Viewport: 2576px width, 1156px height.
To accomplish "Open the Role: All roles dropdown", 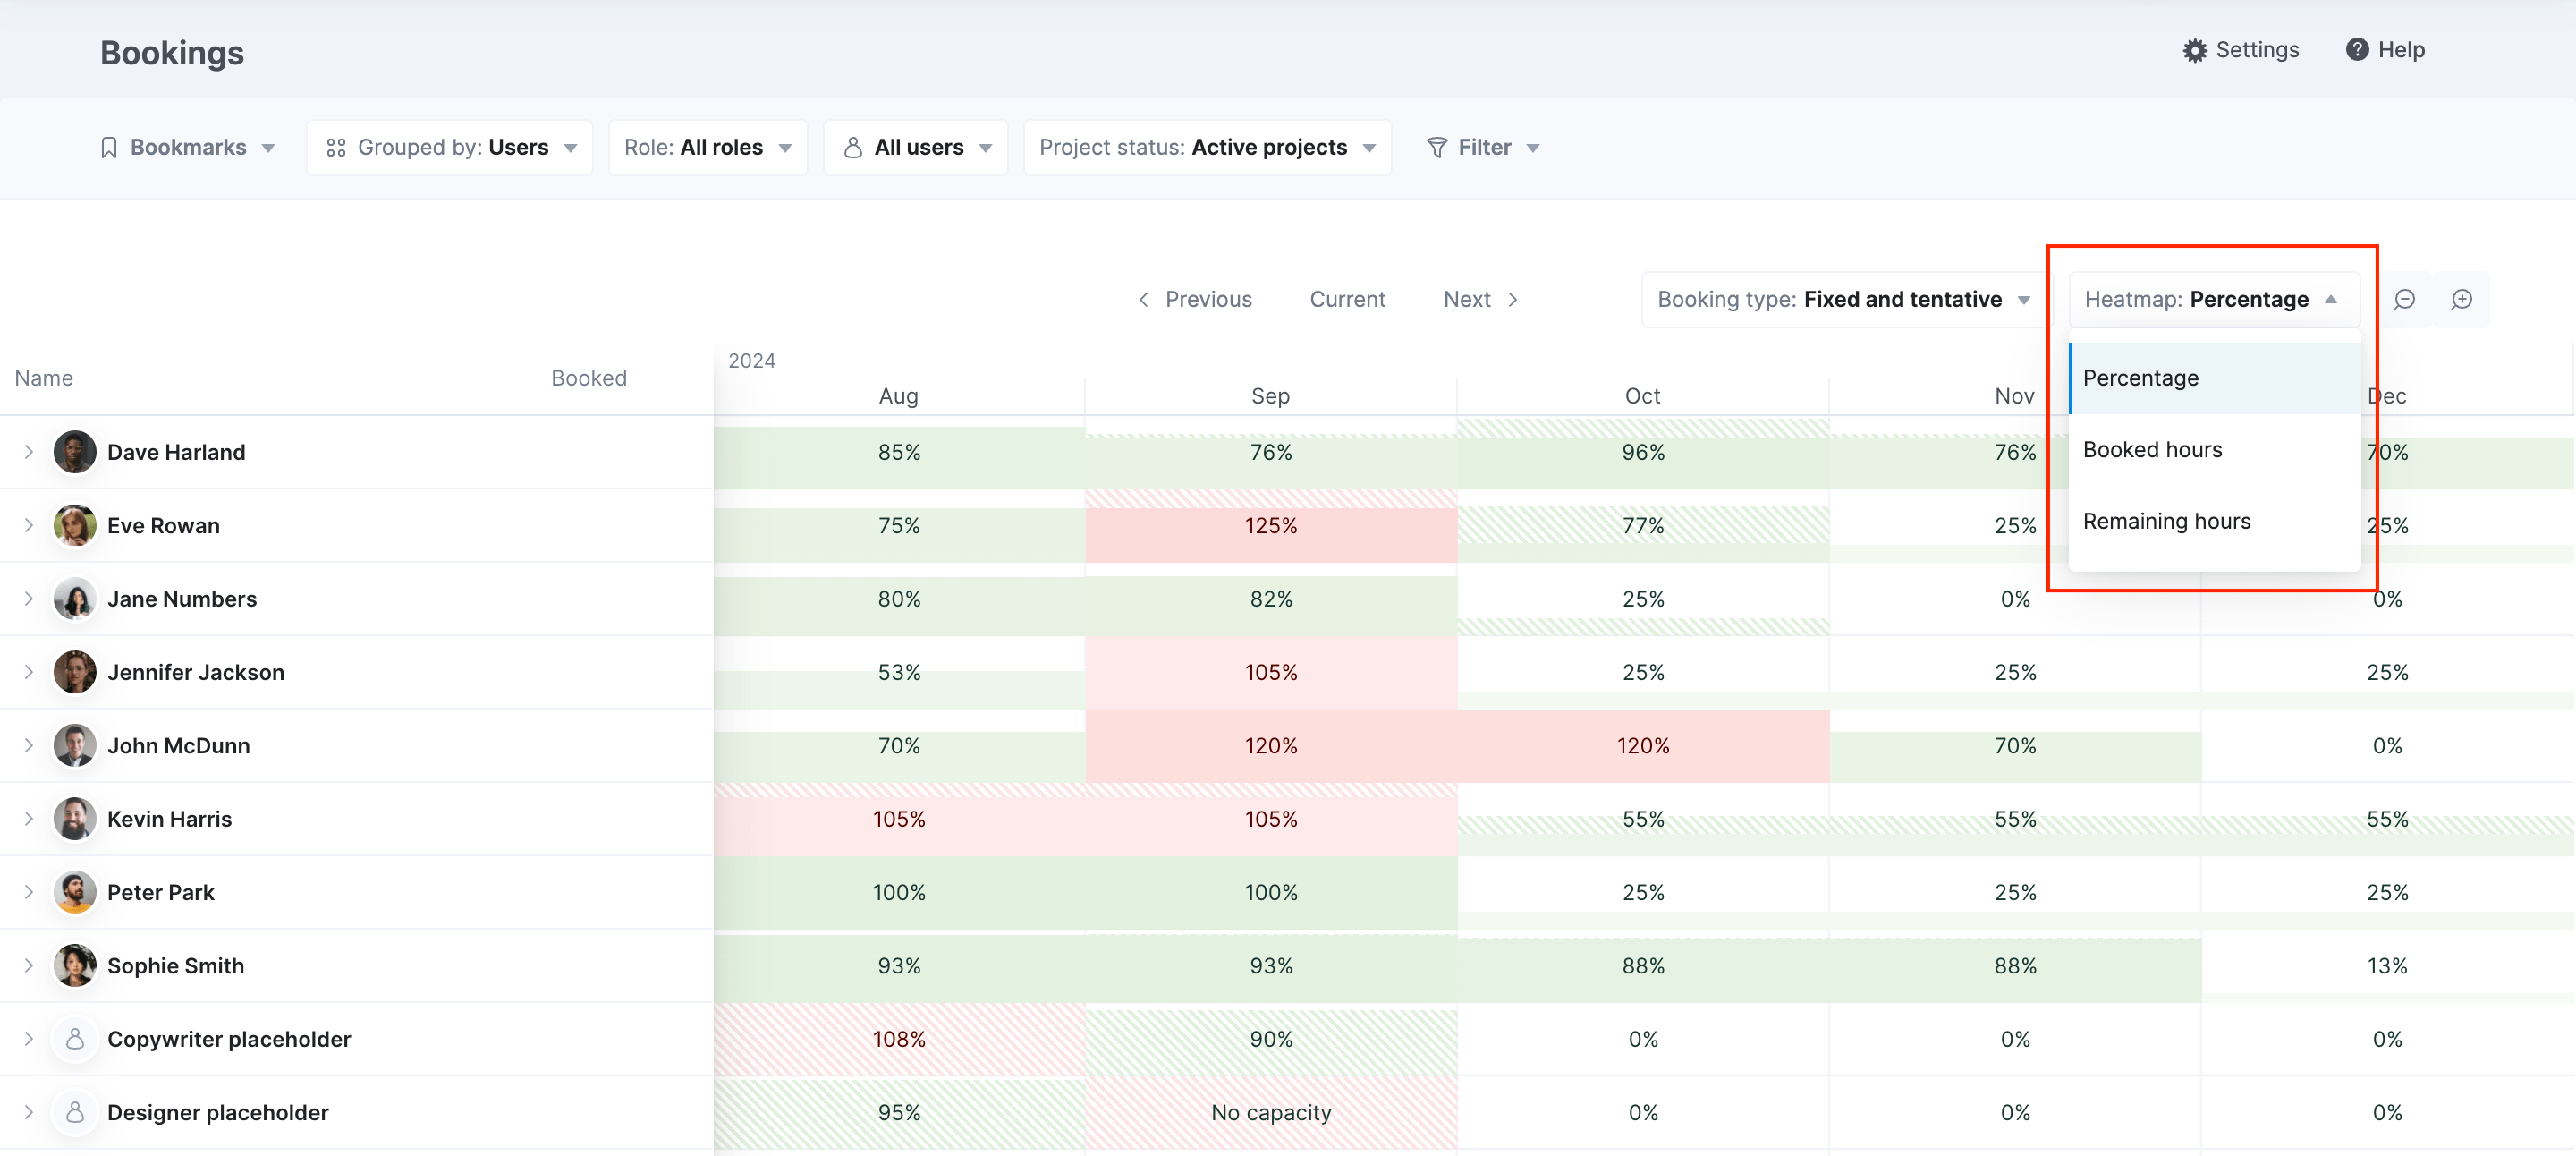I will tap(708, 147).
